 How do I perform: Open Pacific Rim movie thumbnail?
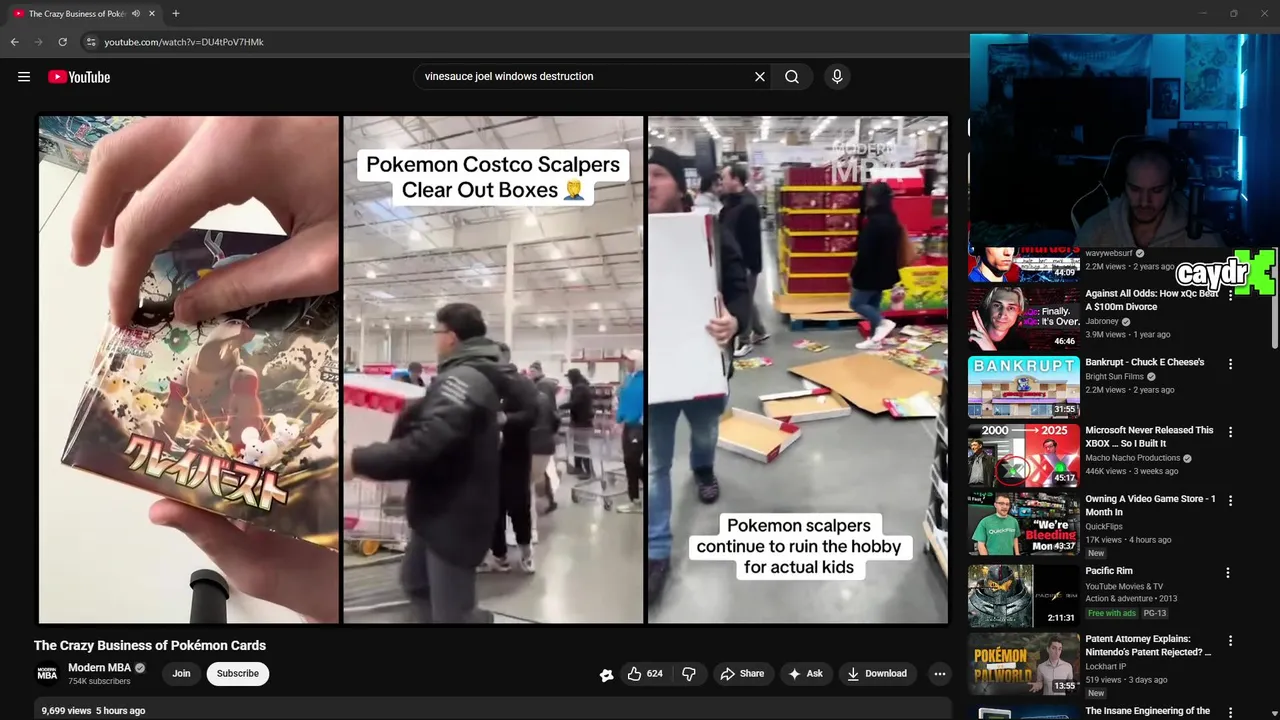(1023, 595)
